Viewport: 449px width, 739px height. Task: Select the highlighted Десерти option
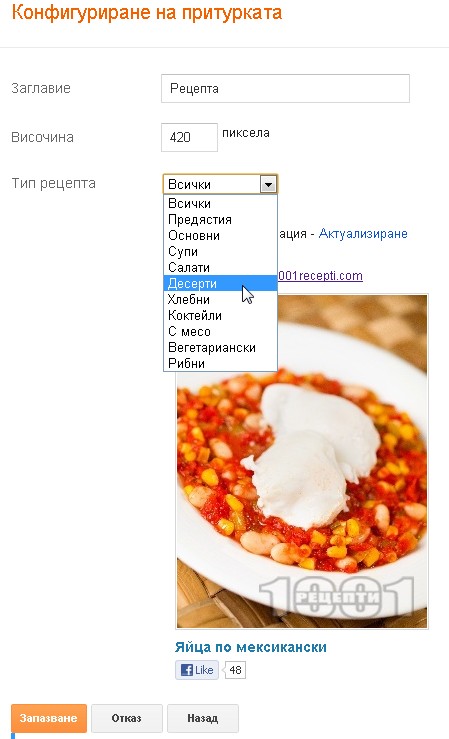220,284
